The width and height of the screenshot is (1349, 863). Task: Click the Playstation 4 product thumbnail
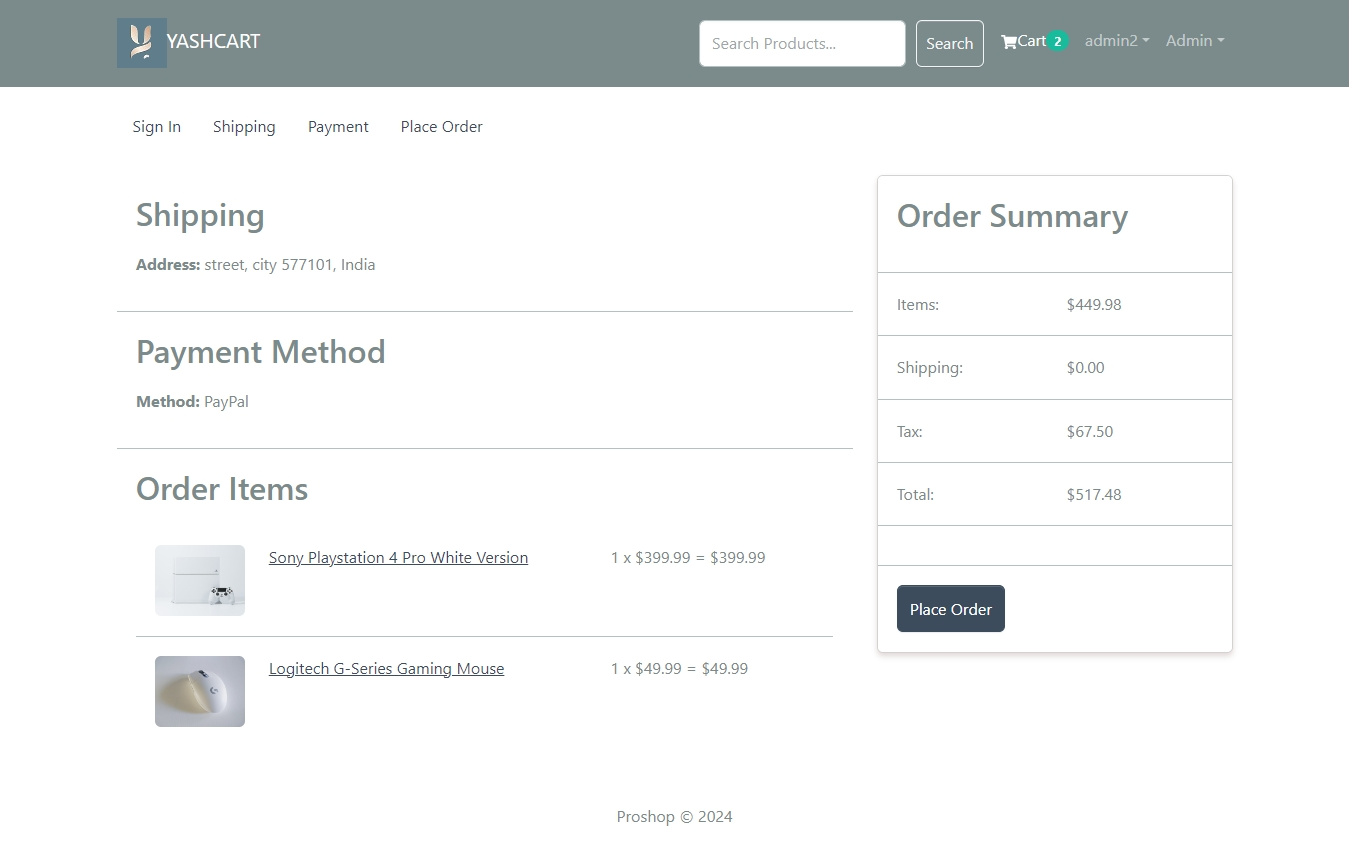pos(199,580)
